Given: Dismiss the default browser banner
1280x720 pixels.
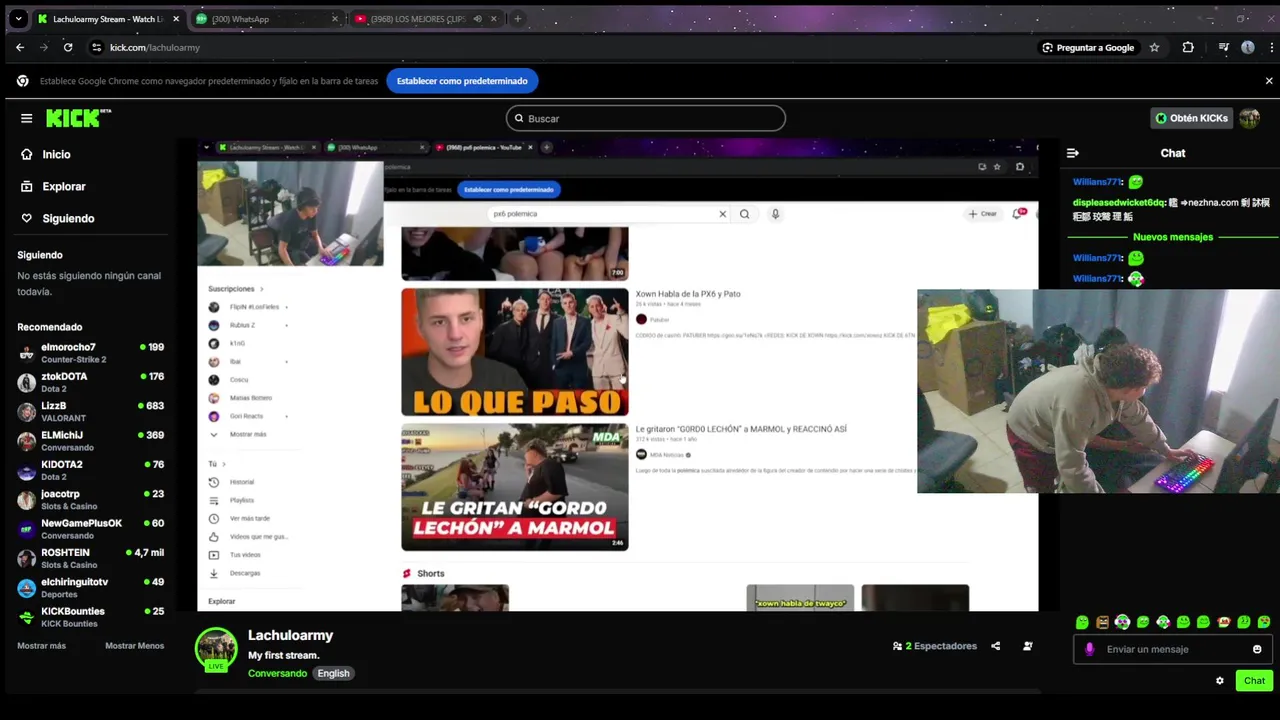Looking at the screenshot, I should (1269, 81).
